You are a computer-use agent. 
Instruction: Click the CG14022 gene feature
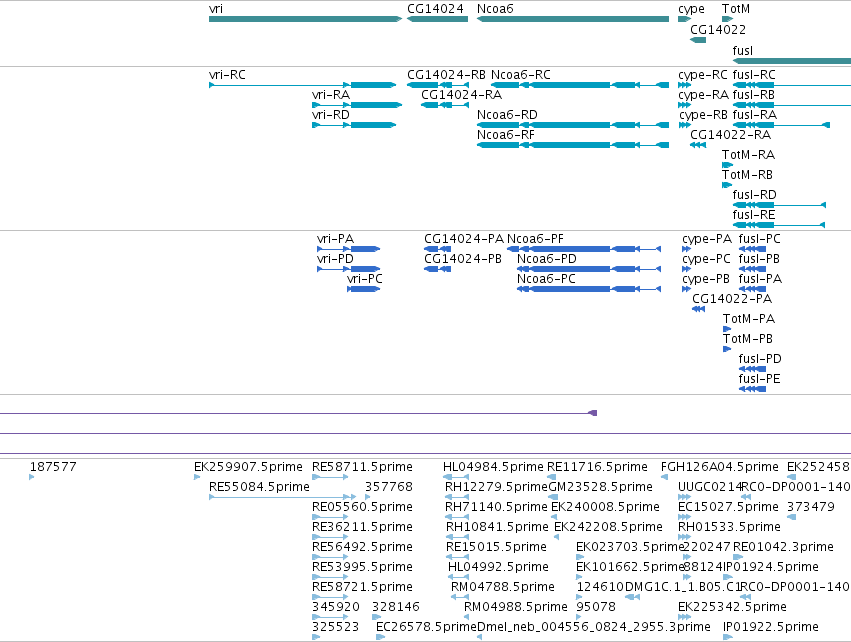pos(698,40)
